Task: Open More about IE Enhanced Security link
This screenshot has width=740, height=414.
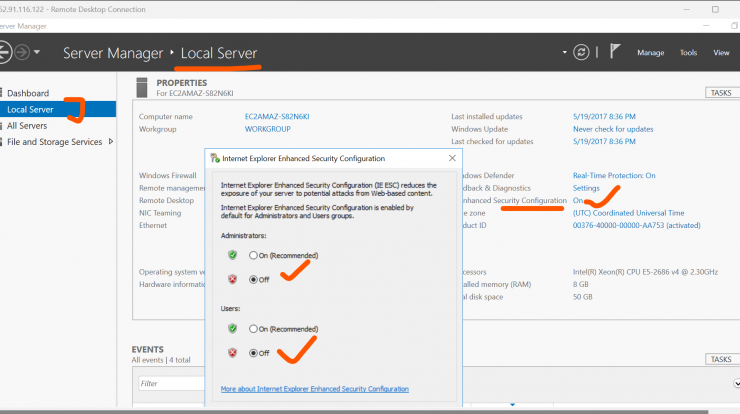Action: (315, 389)
